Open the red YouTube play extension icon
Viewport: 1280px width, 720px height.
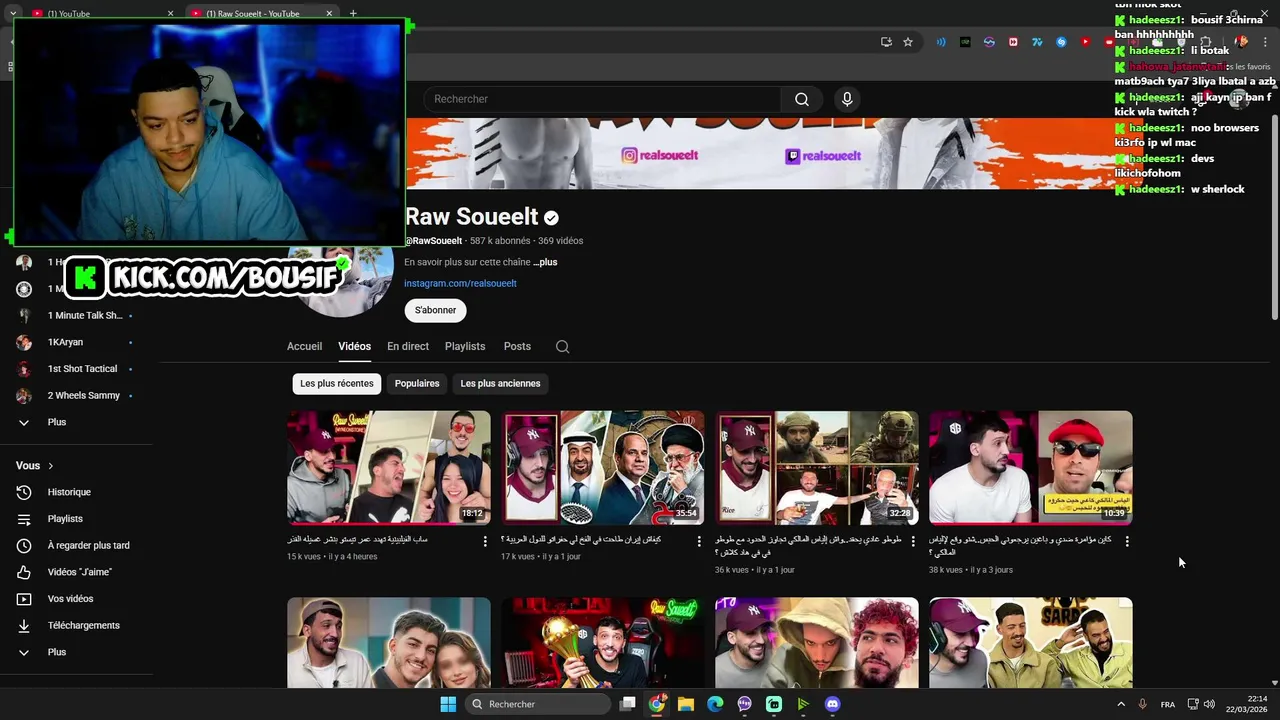tap(1085, 42)
